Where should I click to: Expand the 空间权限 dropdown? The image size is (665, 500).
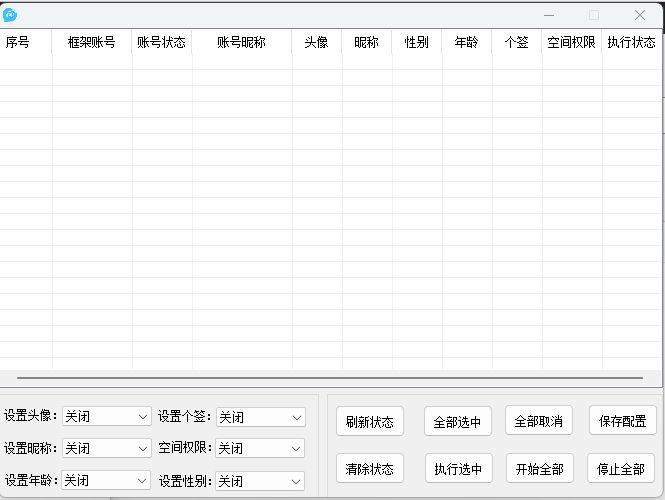pyautogui.click(x=261, y=448)
